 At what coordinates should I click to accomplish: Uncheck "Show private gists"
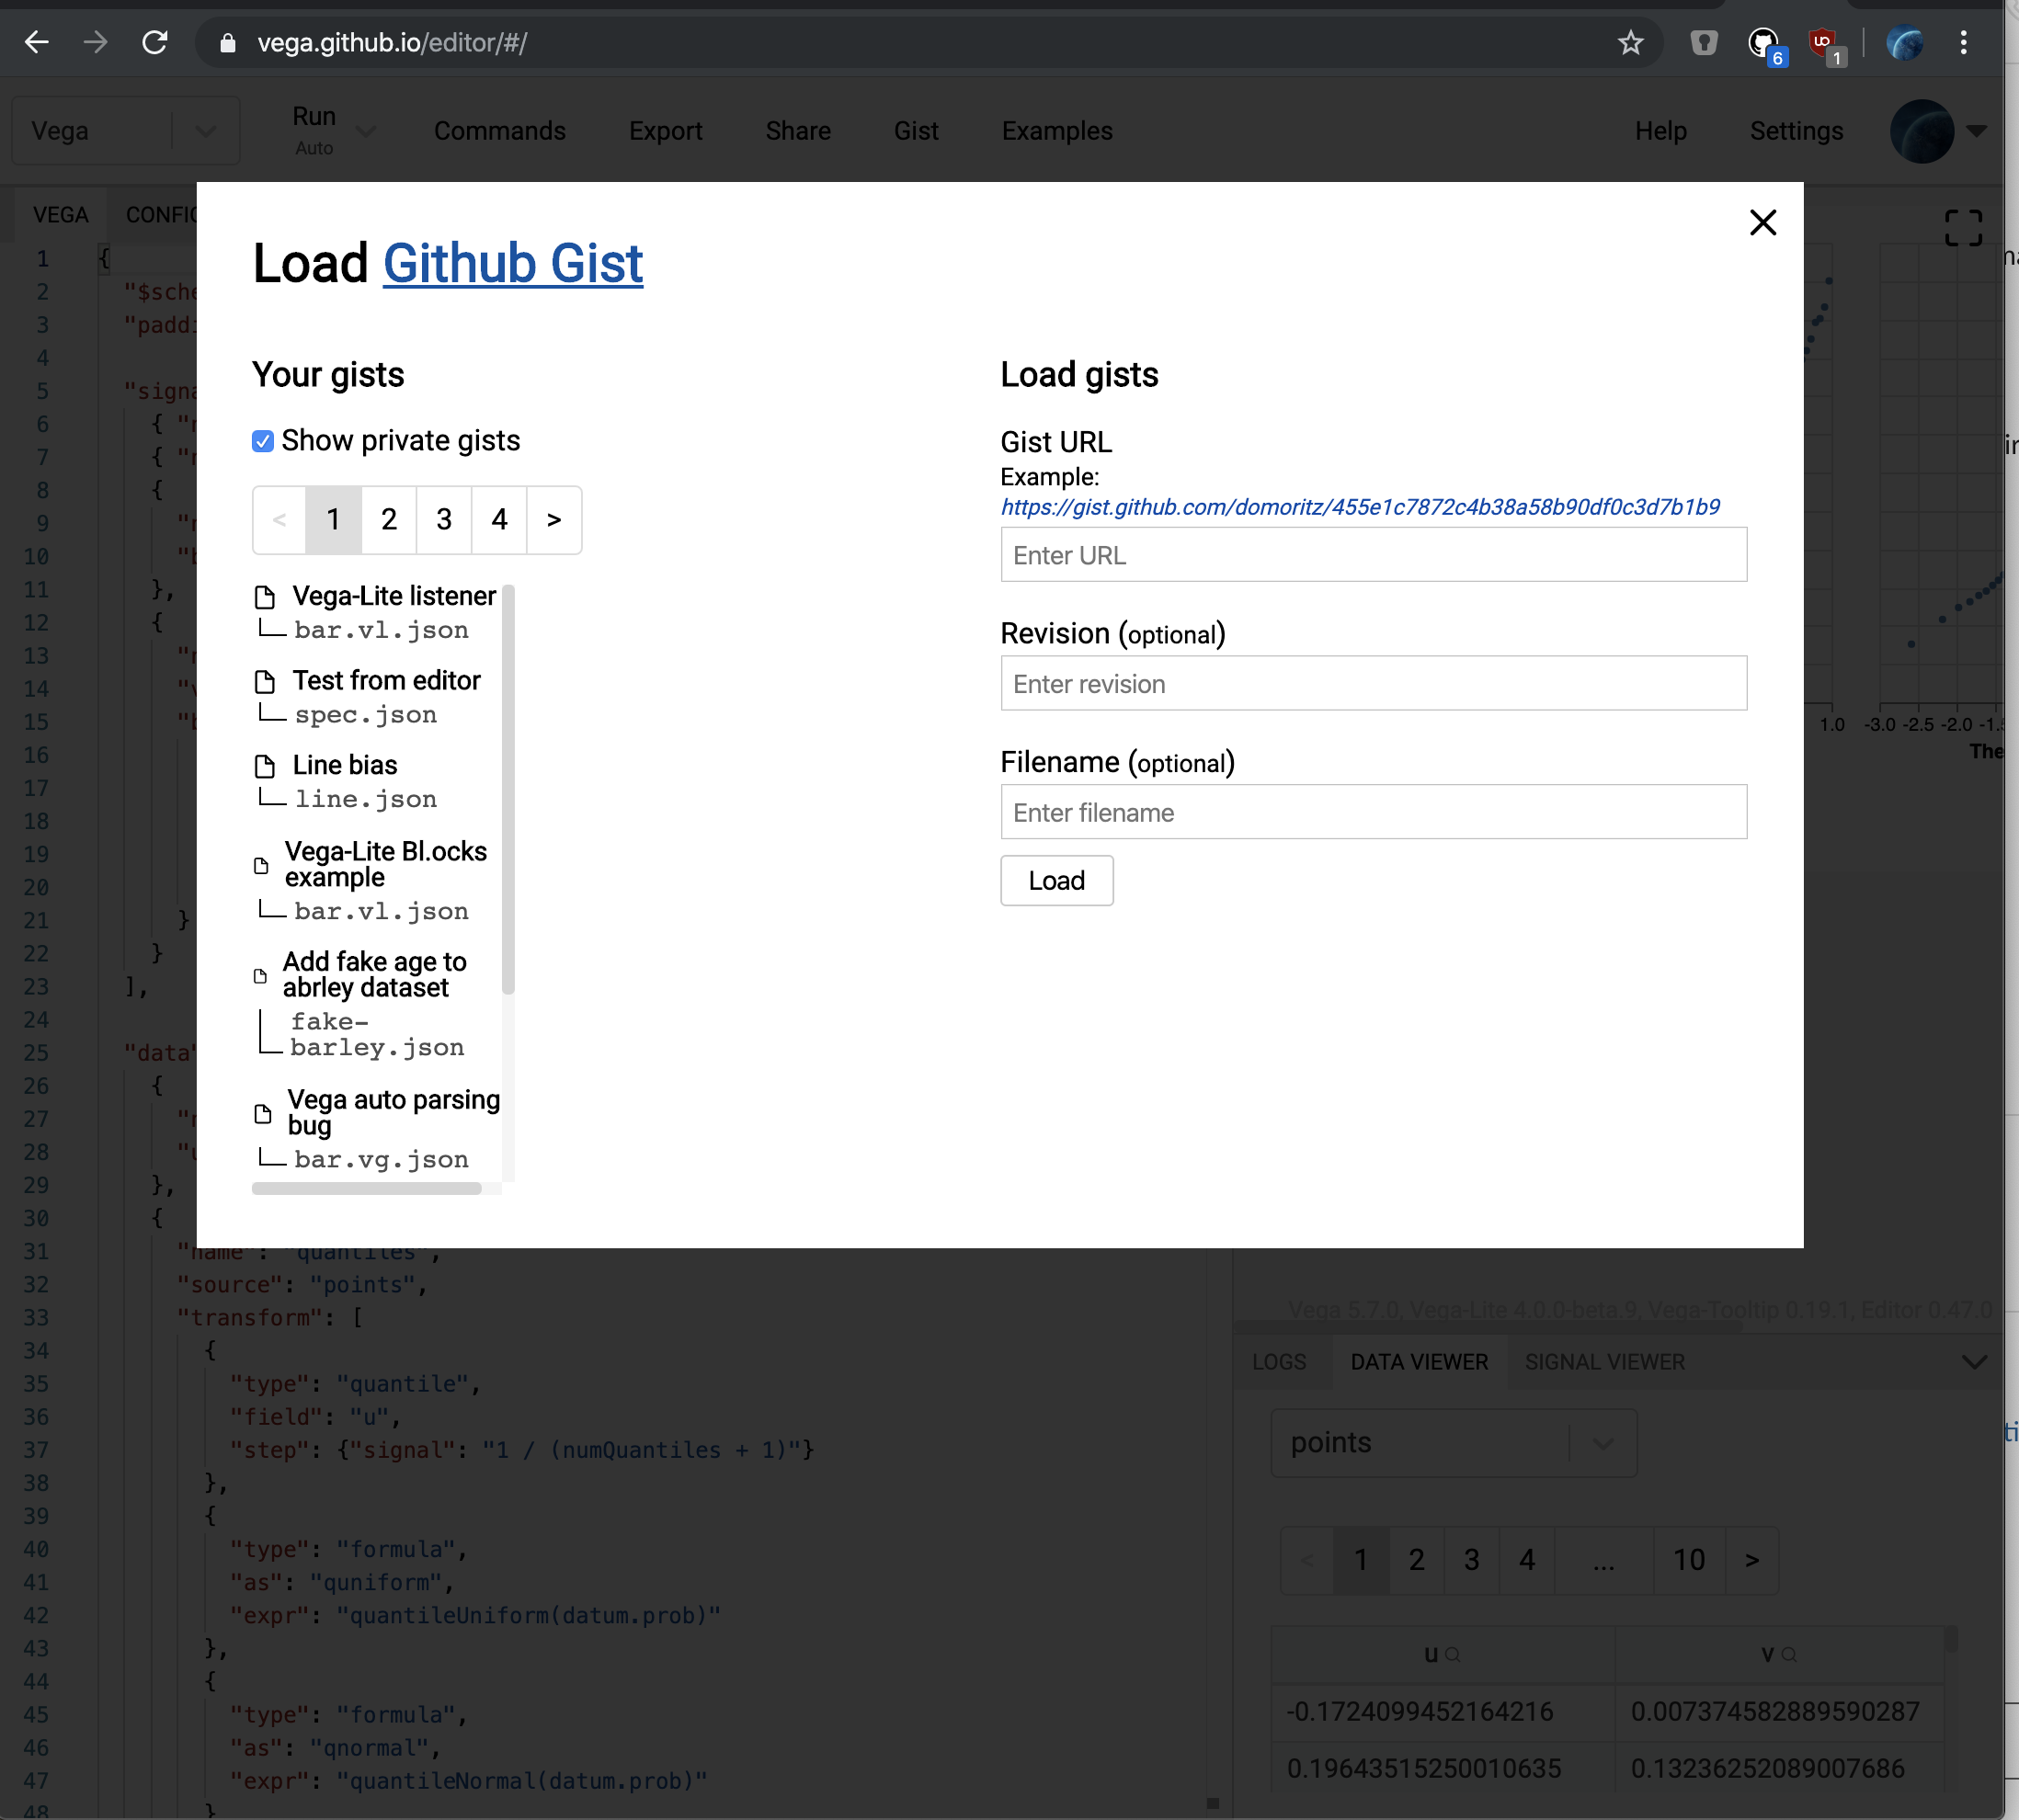pos(261,440)
